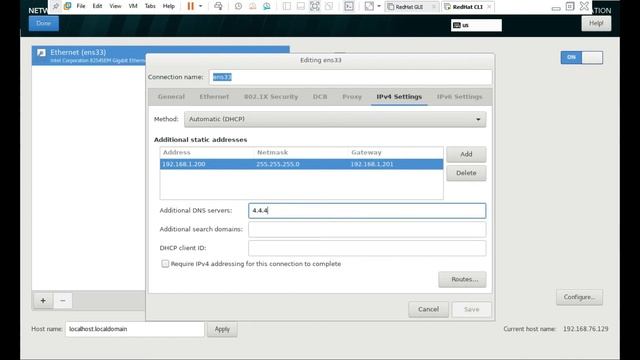Viewport: 640px width, 360px height.
Task: Switch to the RedHat GUI tab
Action: [409, 7]
